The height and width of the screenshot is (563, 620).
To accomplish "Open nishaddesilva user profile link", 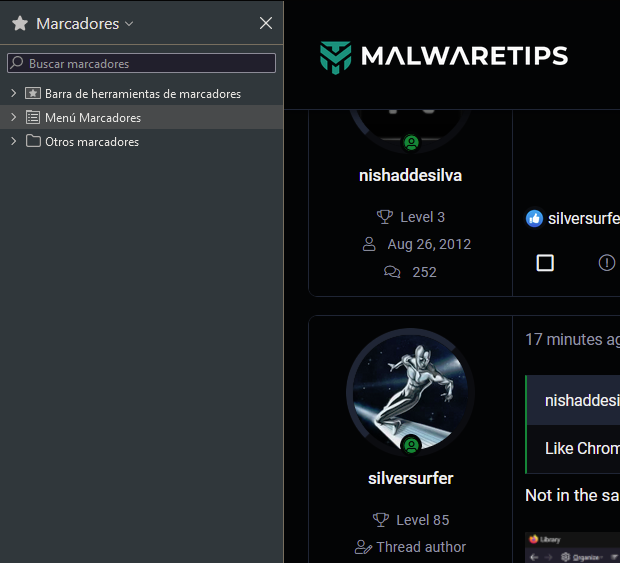I will tap(410, 176).
